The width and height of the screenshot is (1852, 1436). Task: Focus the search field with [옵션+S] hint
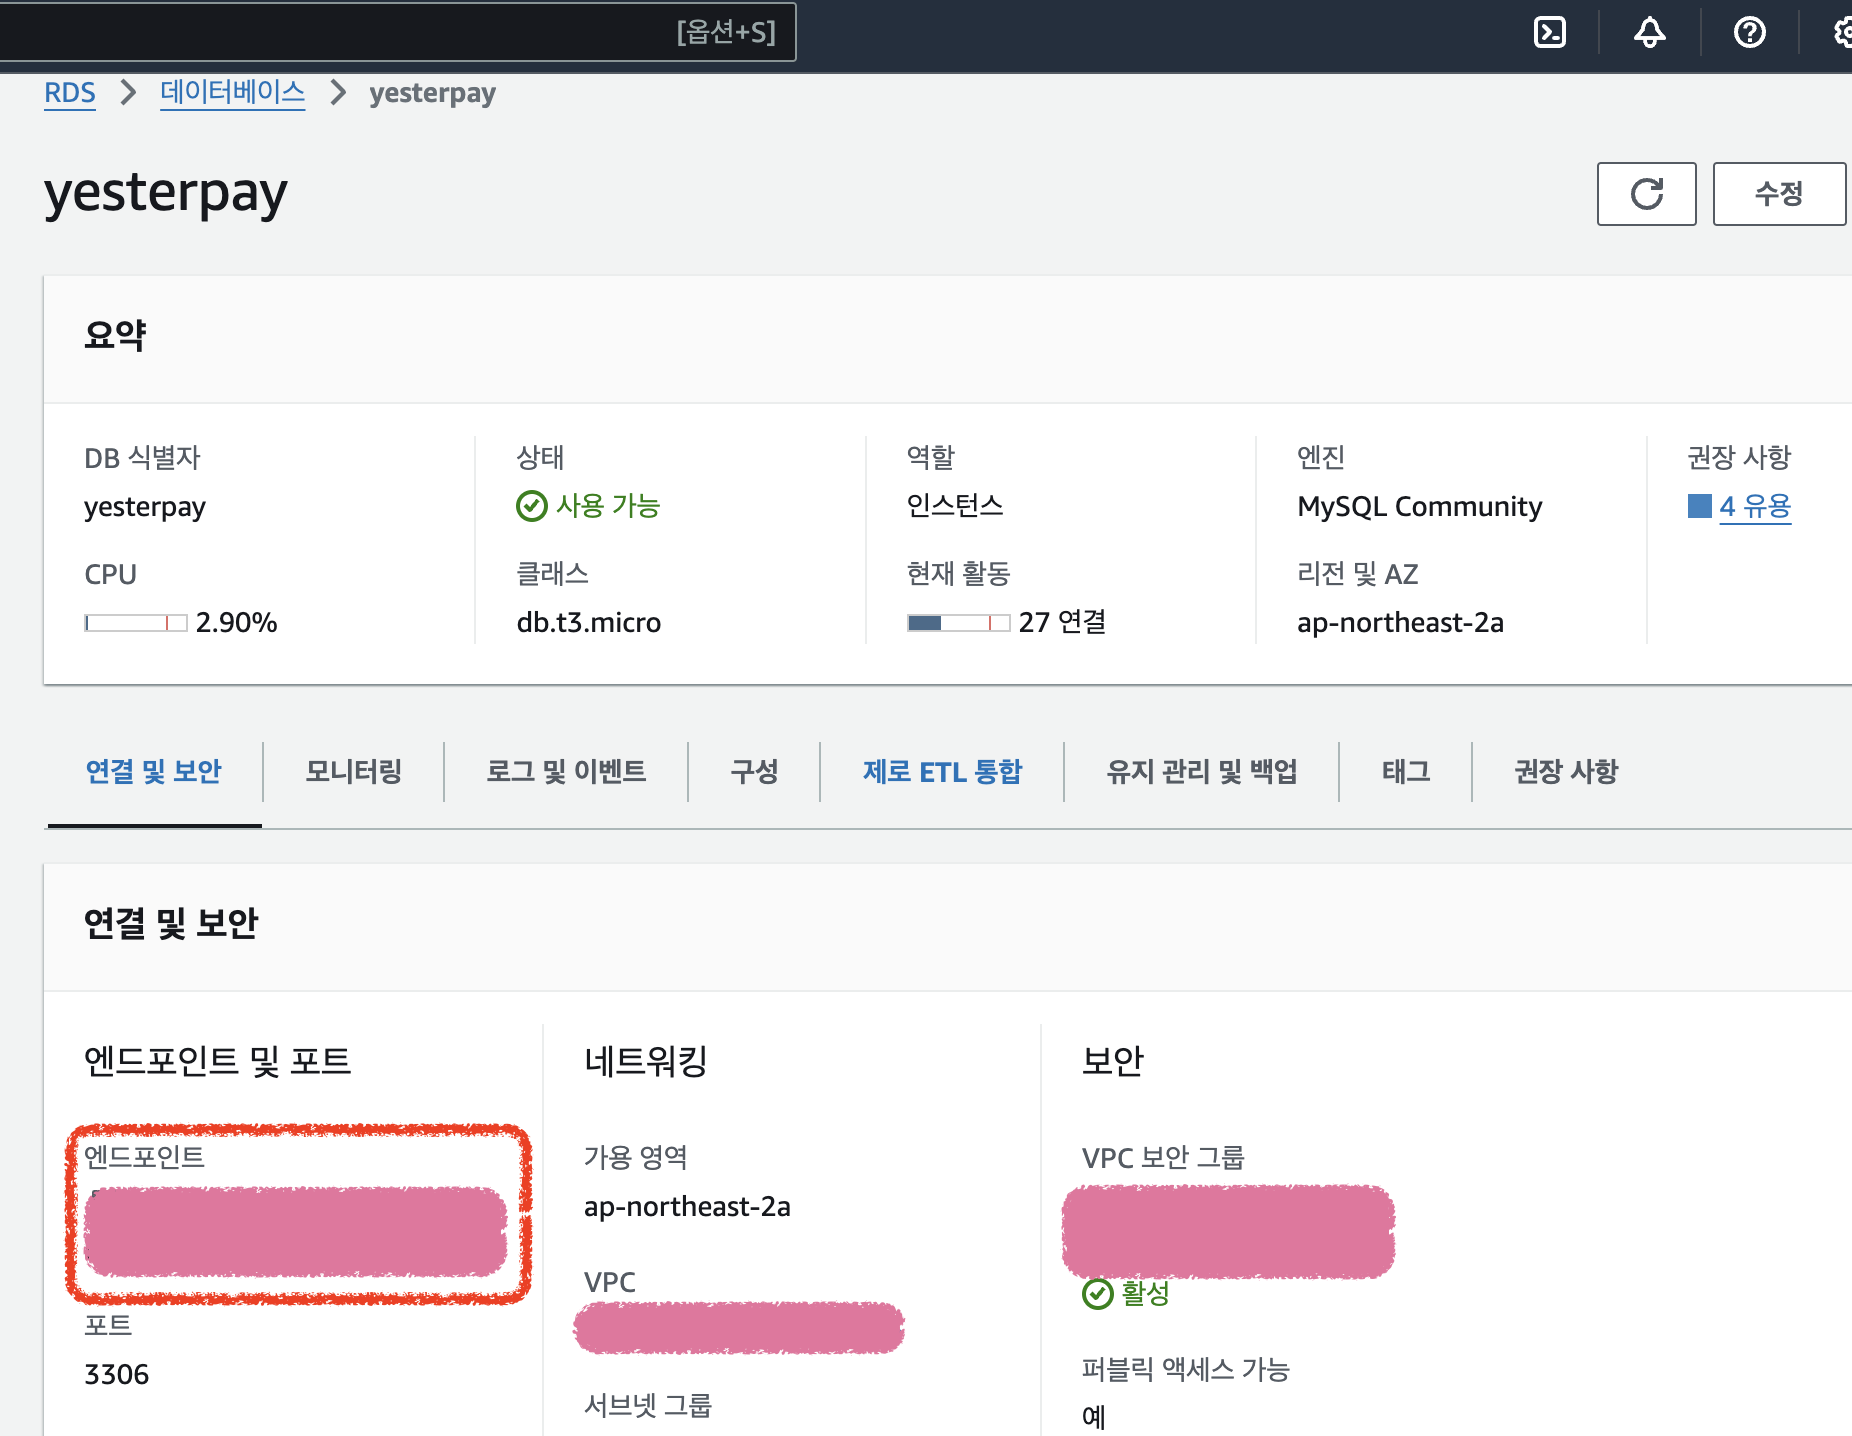tap(398, 32)
